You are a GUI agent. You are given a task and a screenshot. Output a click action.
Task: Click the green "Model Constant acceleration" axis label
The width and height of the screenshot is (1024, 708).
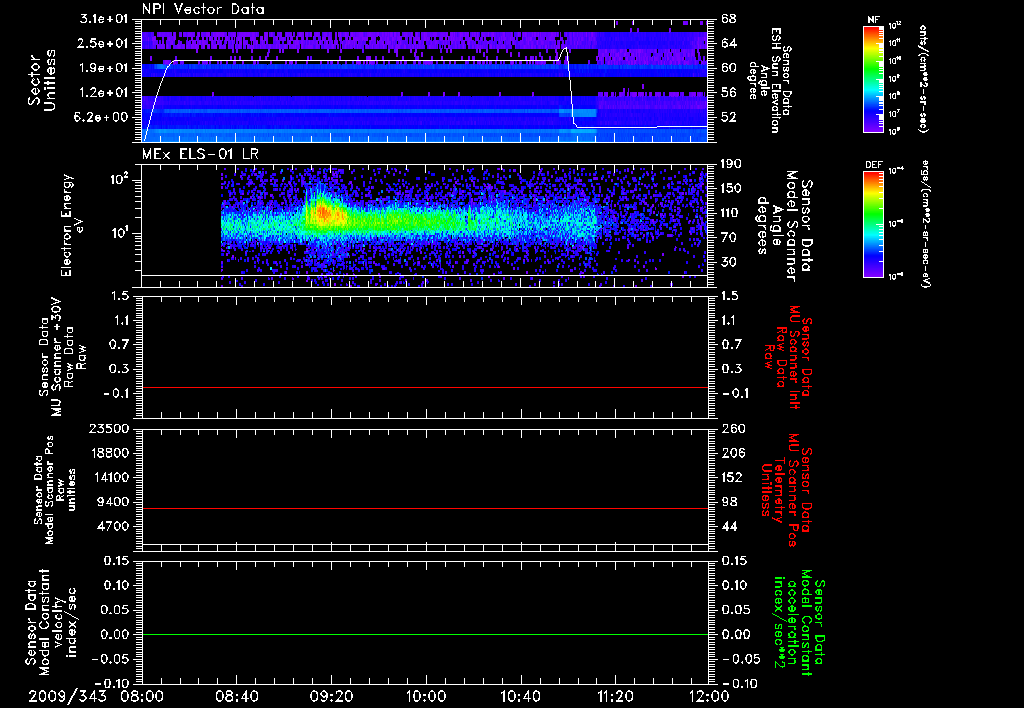[799, 622]
